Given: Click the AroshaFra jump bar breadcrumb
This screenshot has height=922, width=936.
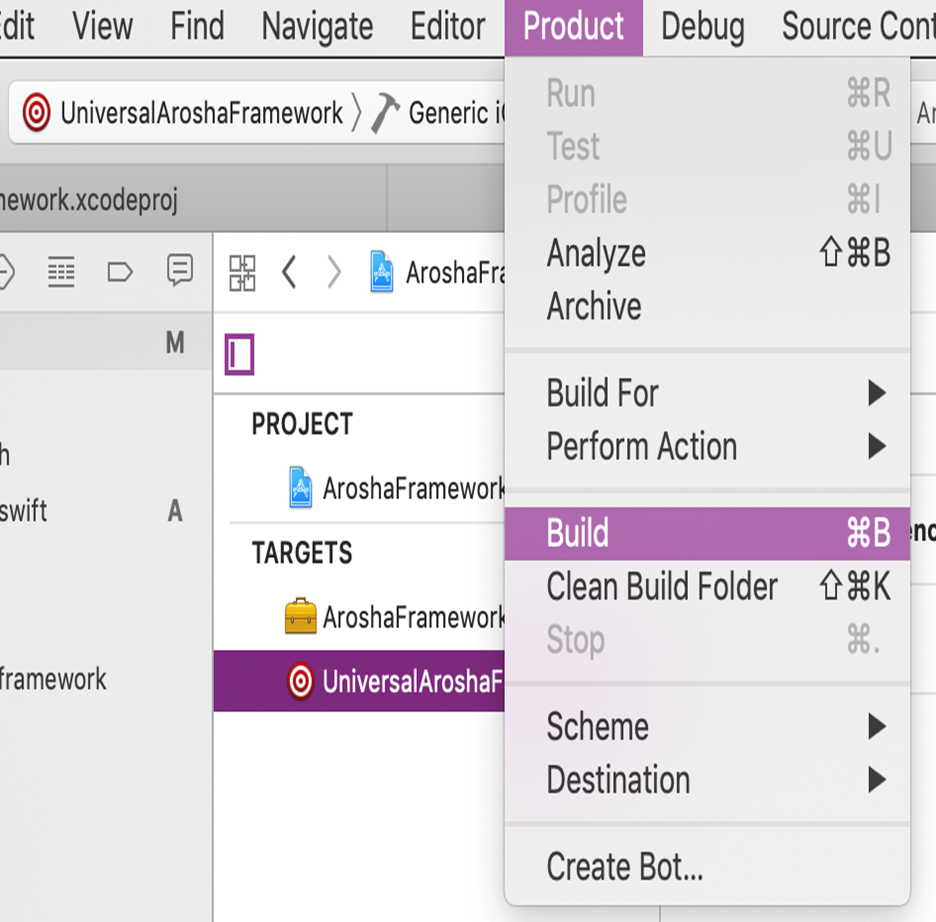Looking at the screenshot, I should click(x=455, y=273).
